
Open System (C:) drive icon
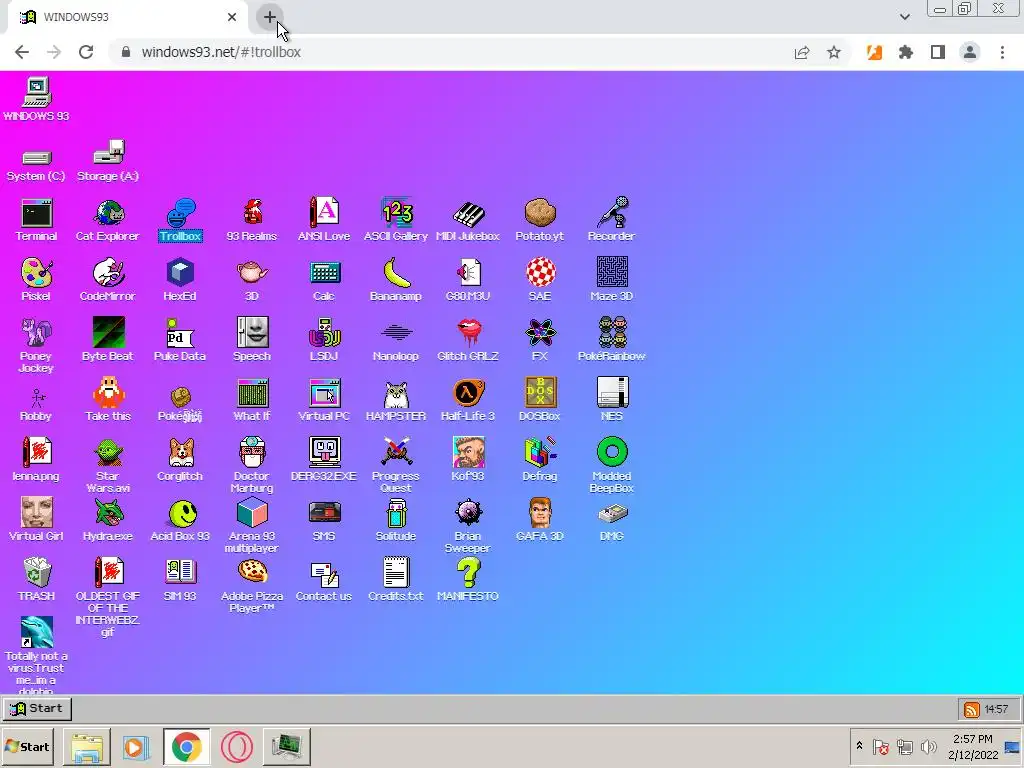(37, 165)
